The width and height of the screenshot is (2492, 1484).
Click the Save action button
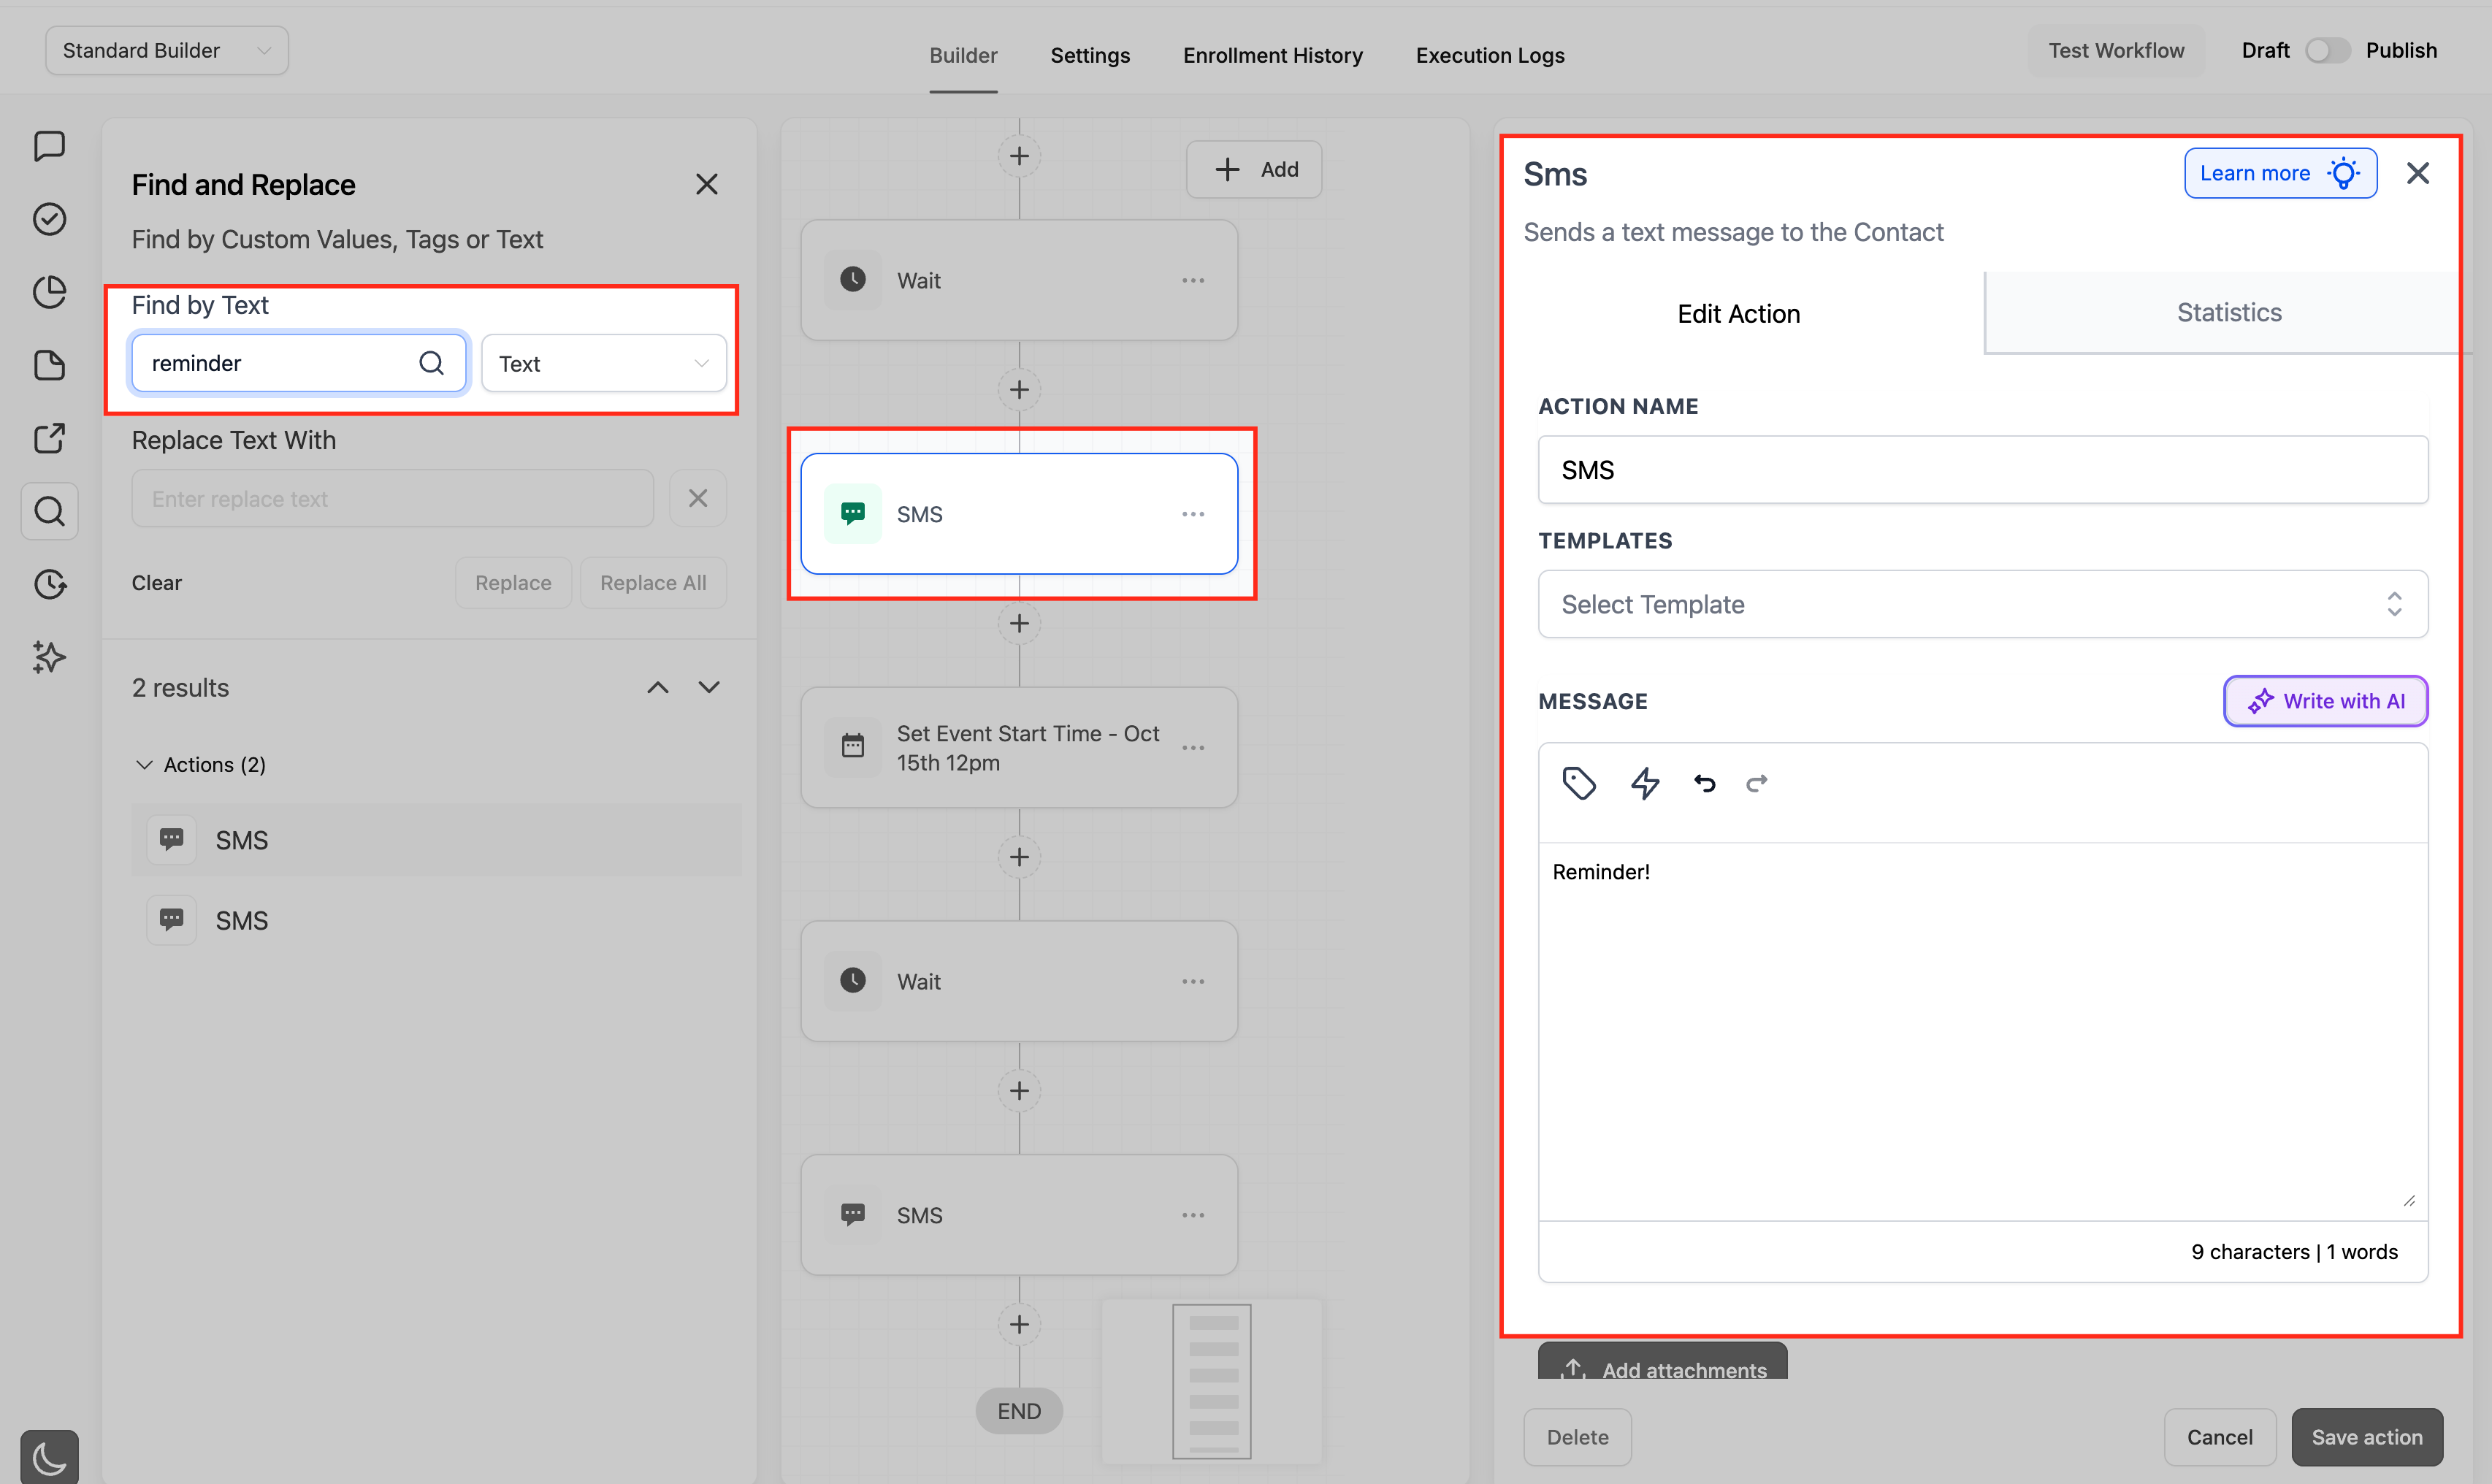2366,1436
